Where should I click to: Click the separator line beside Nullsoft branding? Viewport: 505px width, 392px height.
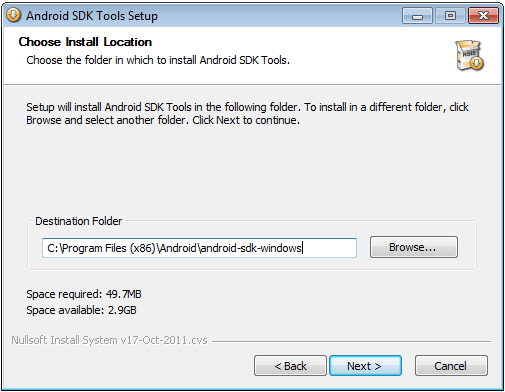(351, 341)
